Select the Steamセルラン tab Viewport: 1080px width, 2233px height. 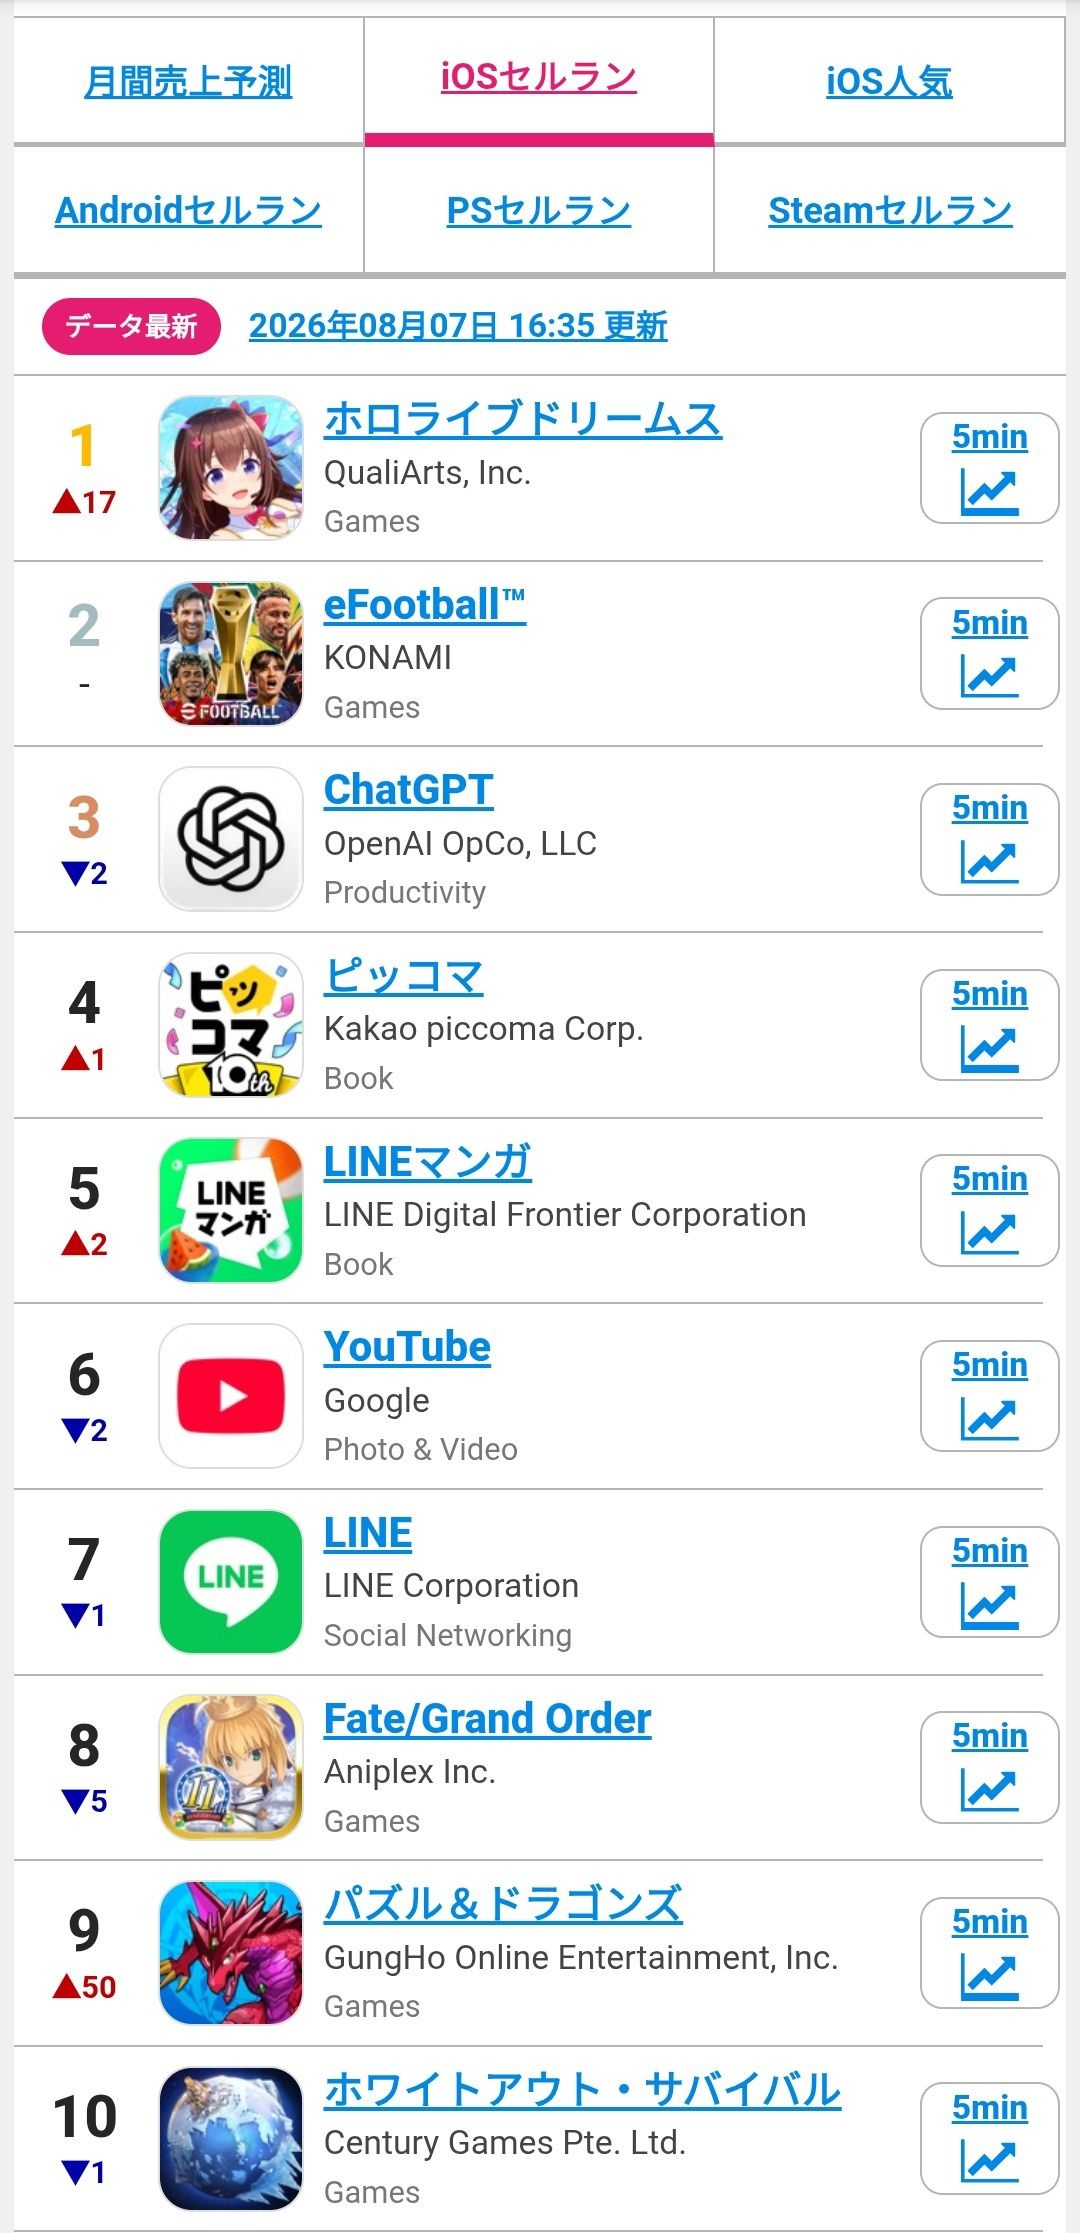890,210
